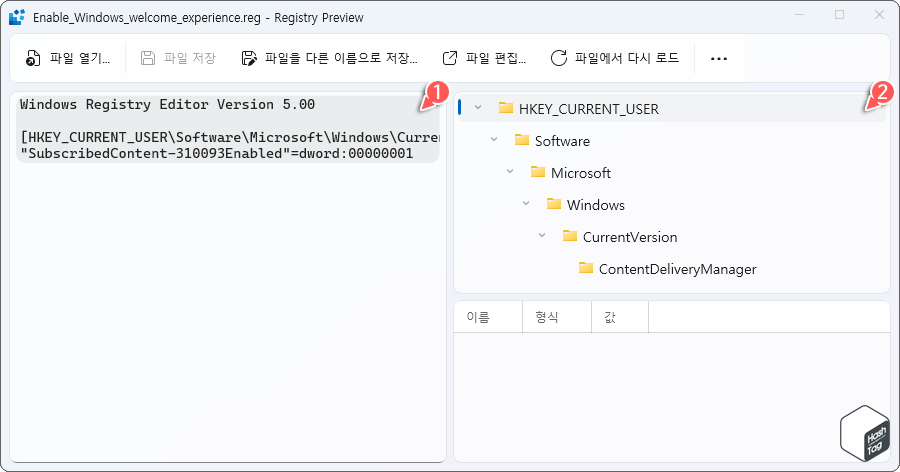Click the HKEY_CURRENT_USER folder icon
This screenshot has width=900, height=472.
point(506,108)
